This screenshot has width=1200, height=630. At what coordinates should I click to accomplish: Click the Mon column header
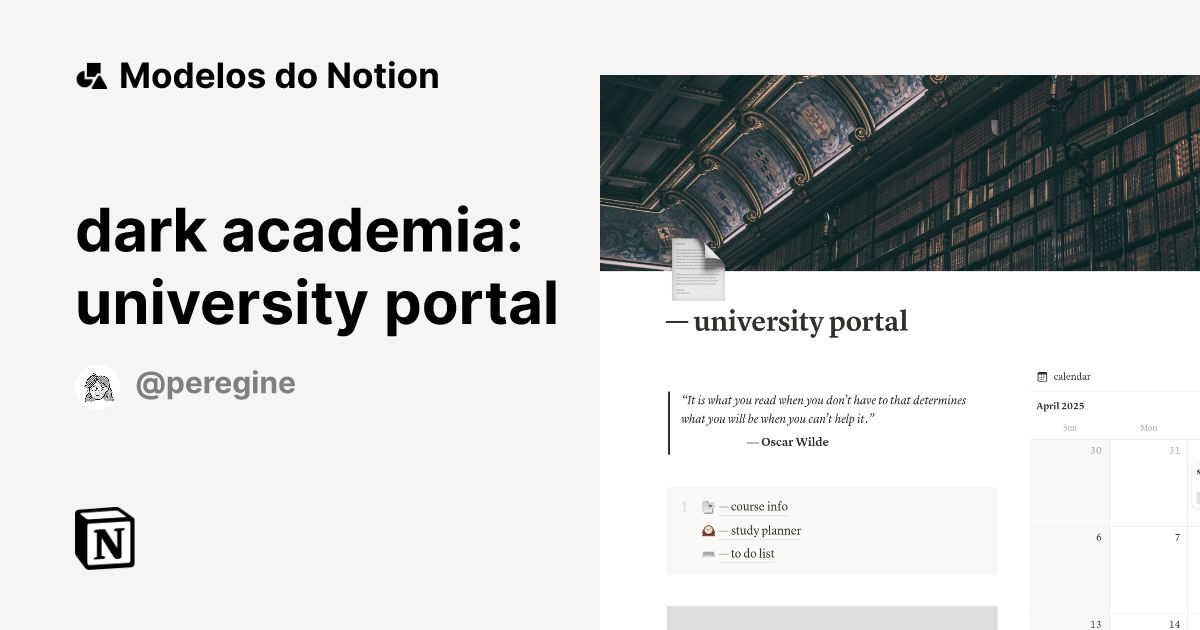[1148, 427]
